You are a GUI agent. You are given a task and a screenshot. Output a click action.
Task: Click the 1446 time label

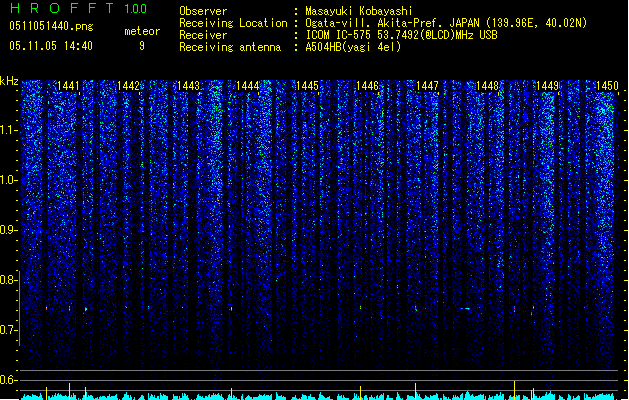[367, 86]
